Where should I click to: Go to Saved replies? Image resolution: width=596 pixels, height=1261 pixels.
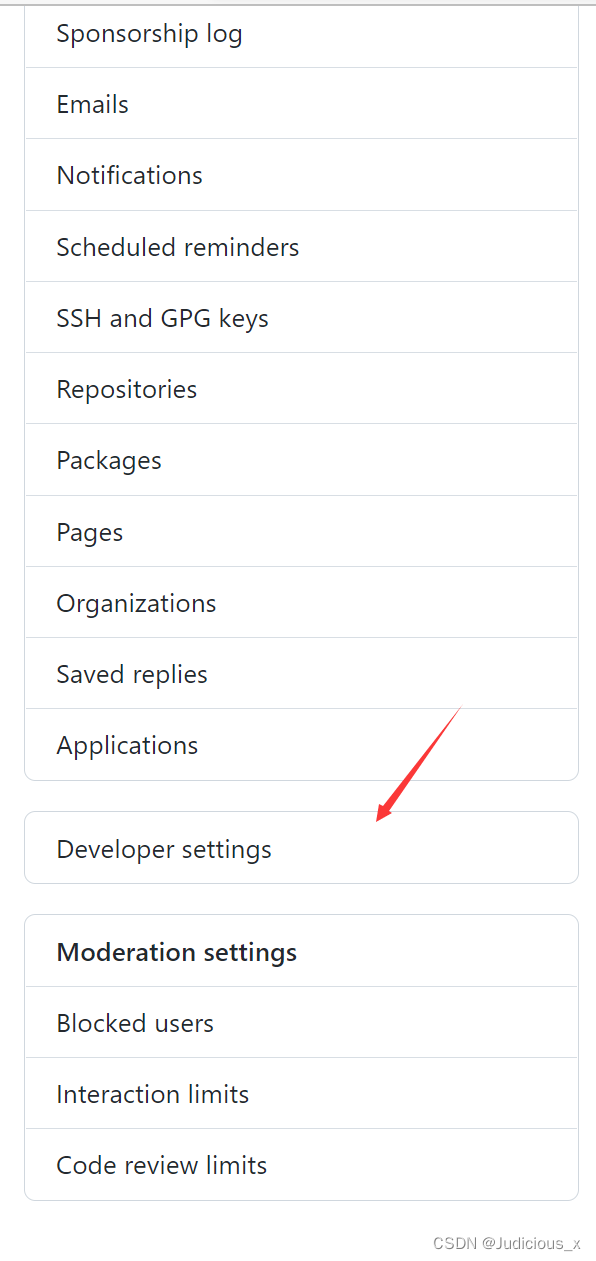301,674
